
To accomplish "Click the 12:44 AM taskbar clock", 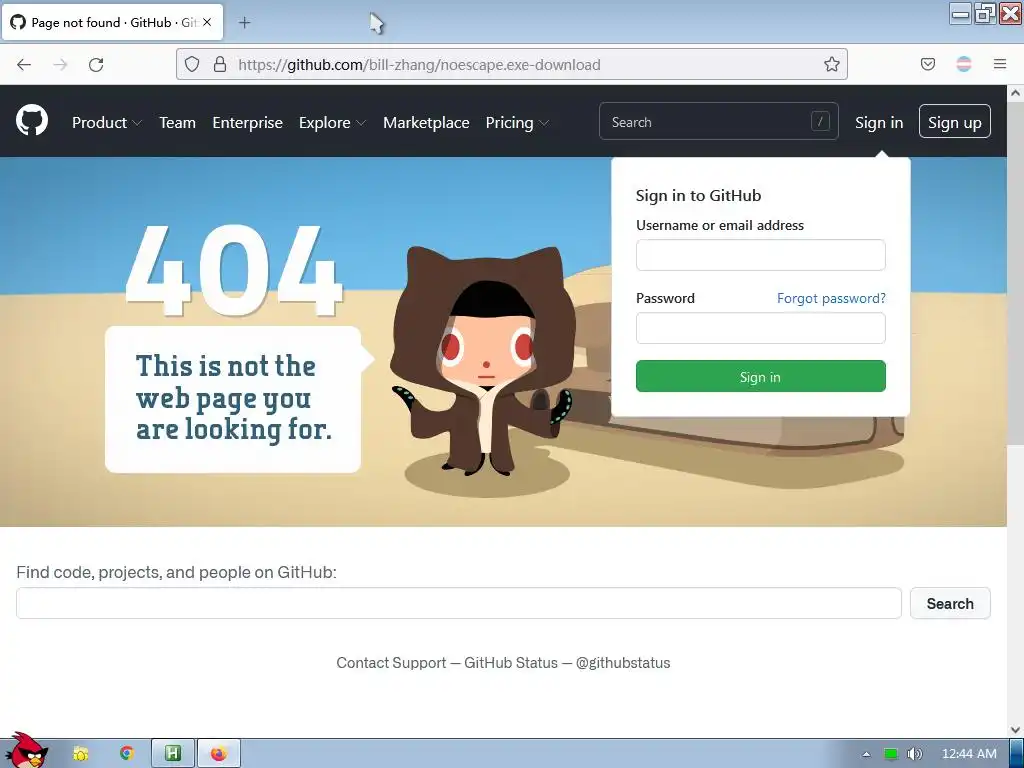I will coord(969,754).
